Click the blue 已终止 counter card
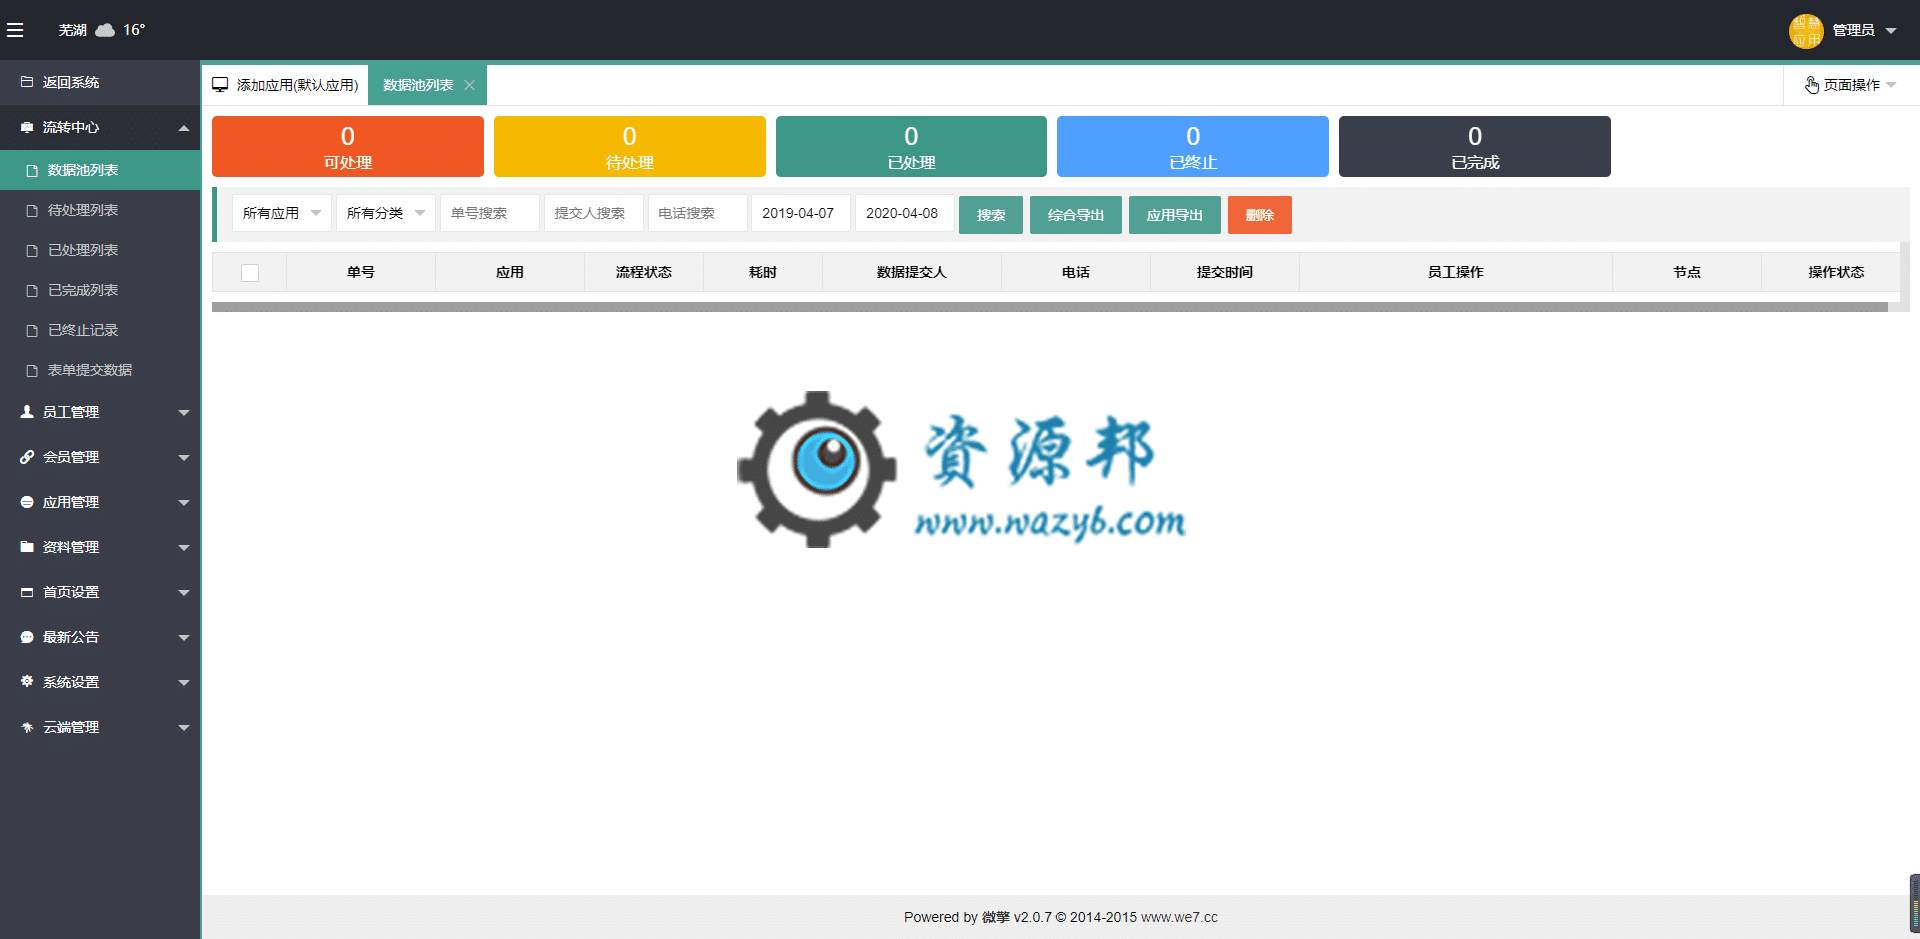 coord(1193,146)
